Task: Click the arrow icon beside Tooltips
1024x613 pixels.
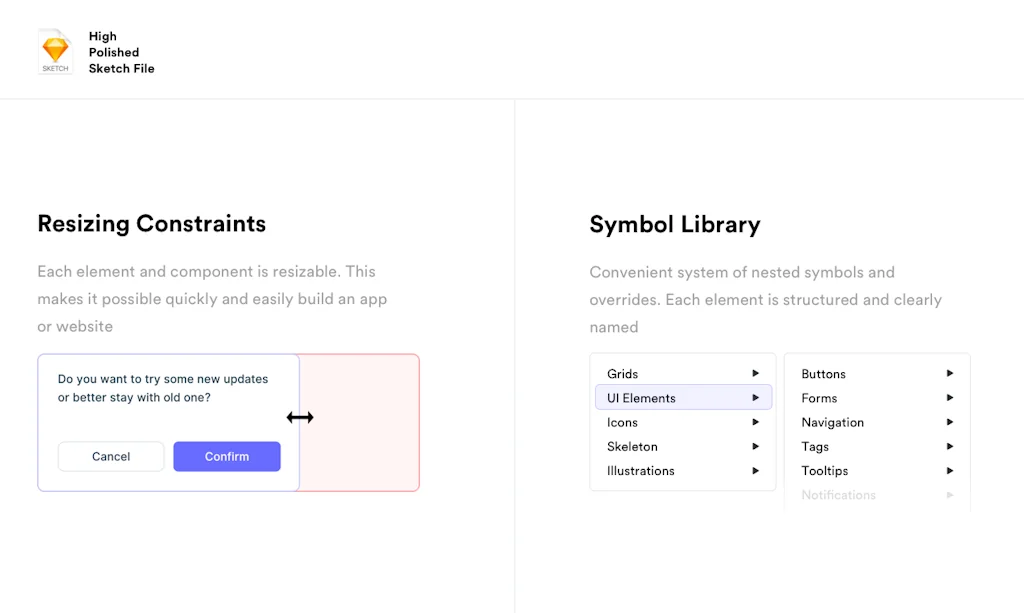Action: pos(949,470)
